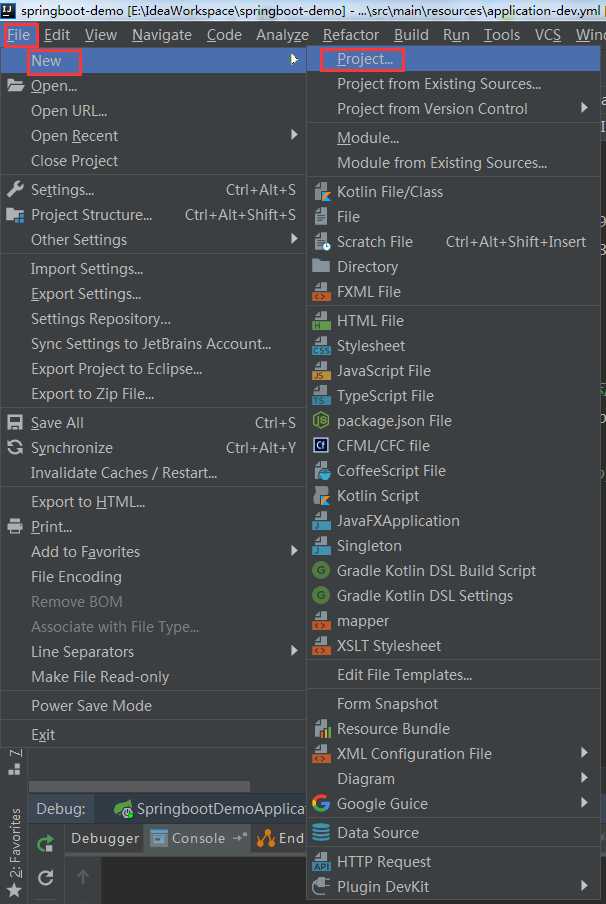
Task: Open the VCS menu
Action: coord(548,35)
